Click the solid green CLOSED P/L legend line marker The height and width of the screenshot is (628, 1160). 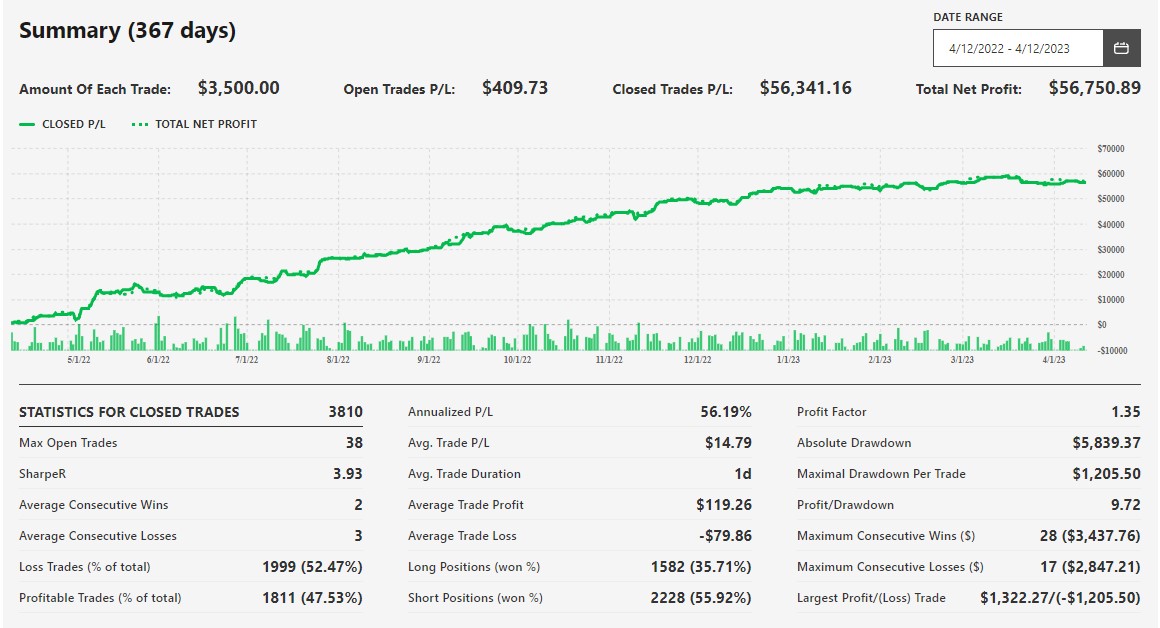pos(27,124)
